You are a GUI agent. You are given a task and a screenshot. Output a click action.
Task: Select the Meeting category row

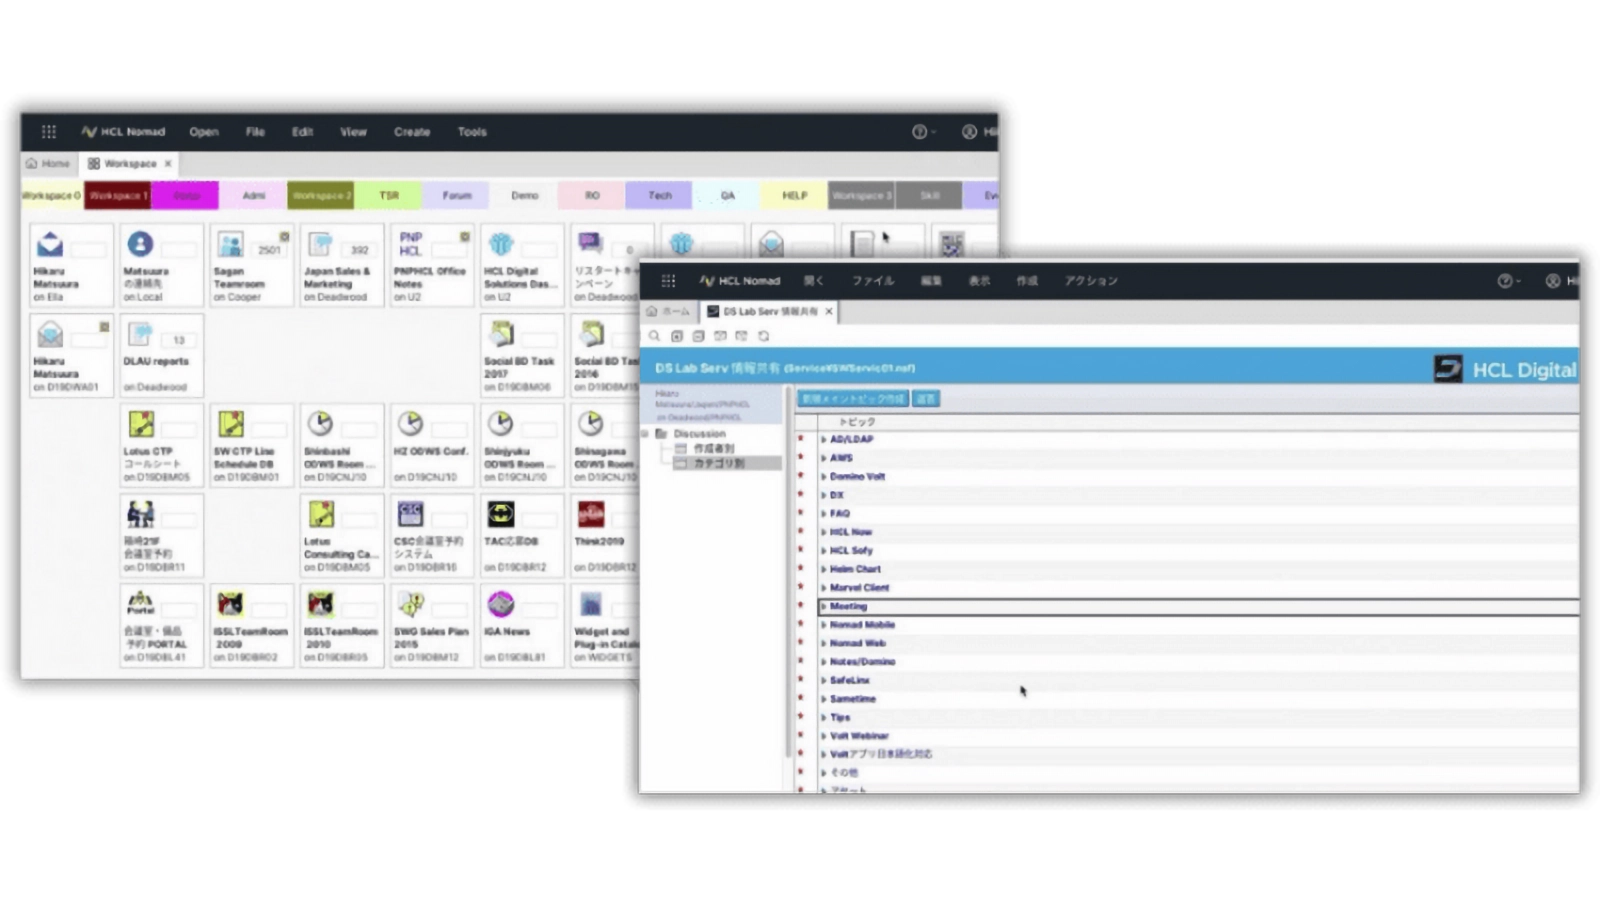coord(1199,606)
